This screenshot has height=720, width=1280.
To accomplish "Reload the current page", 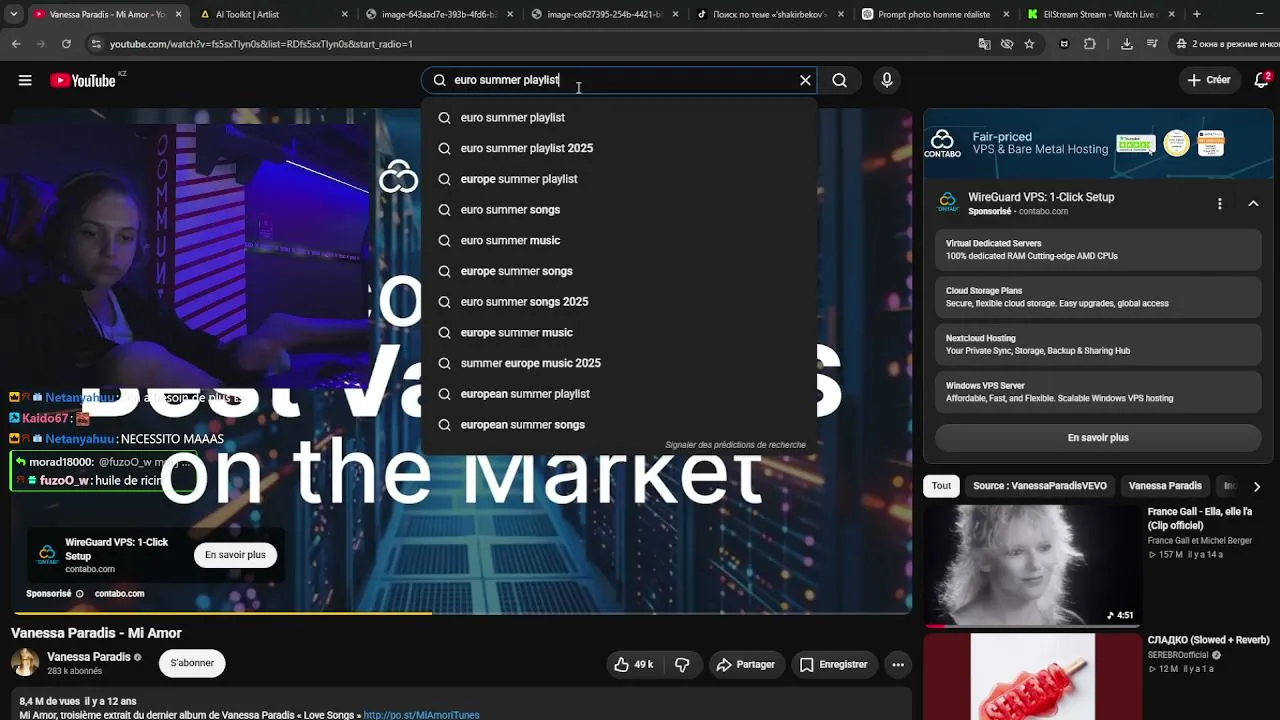I will point(66,44).
